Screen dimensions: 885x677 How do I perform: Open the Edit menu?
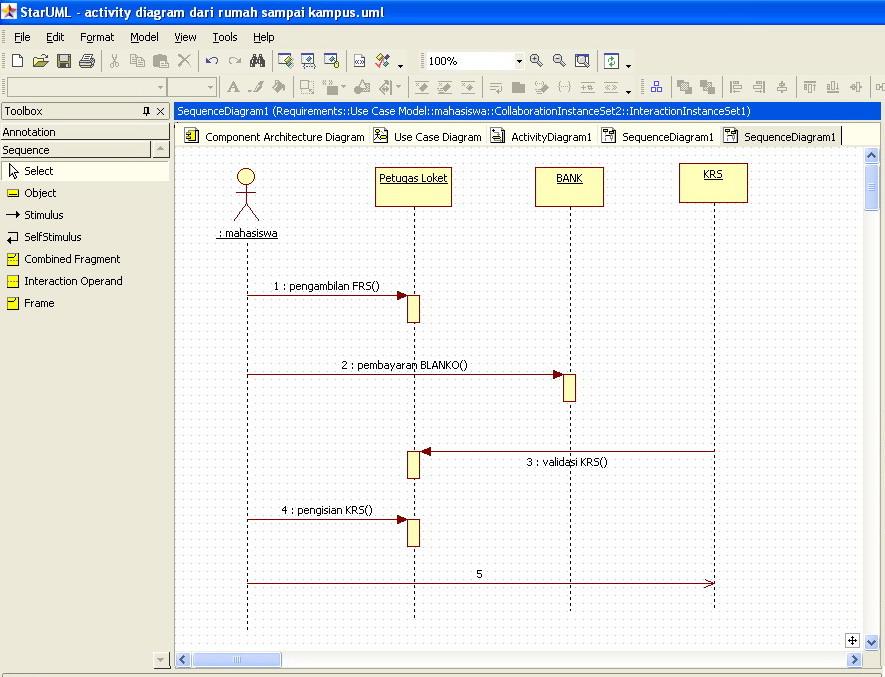coord(55,37)
